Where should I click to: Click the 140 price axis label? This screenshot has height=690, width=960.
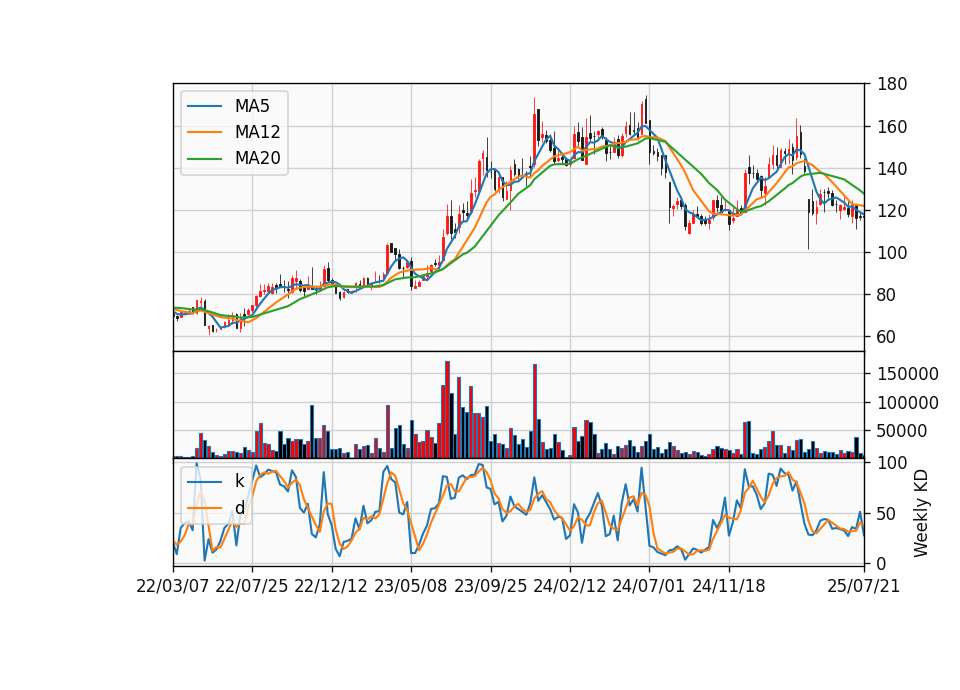pos(892,169)
